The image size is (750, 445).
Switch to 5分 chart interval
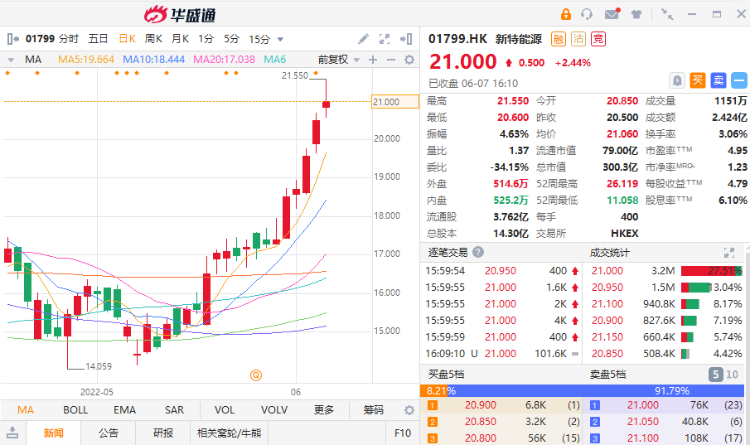[232, 39]
